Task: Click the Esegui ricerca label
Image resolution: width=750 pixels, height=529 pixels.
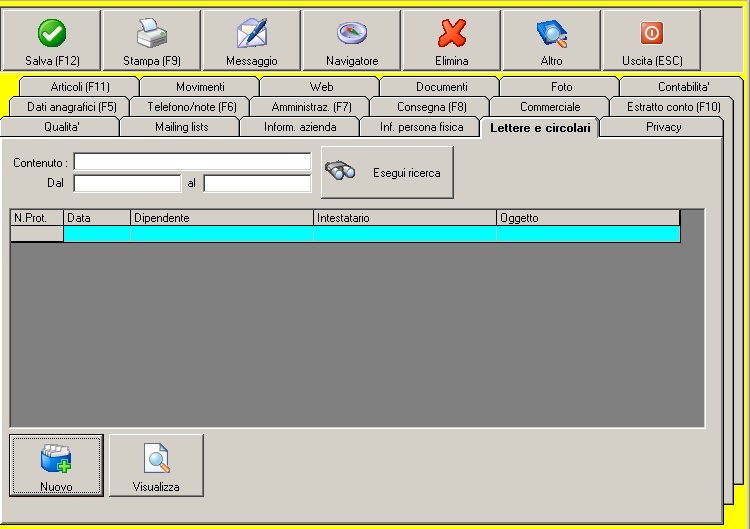Action: pyautogui.click(x=407, y=173)
